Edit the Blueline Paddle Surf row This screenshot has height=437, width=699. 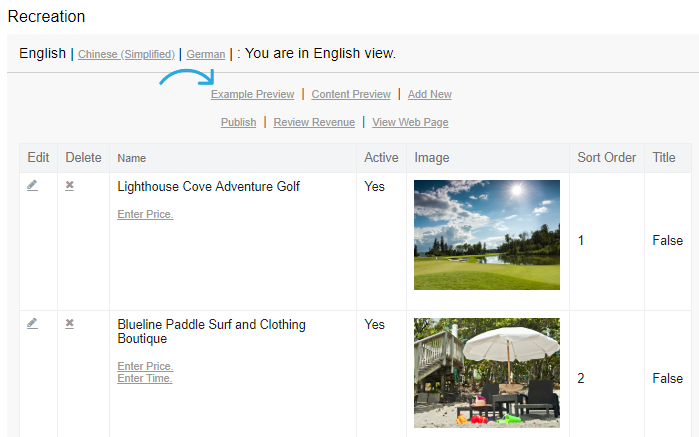[32, 323]
